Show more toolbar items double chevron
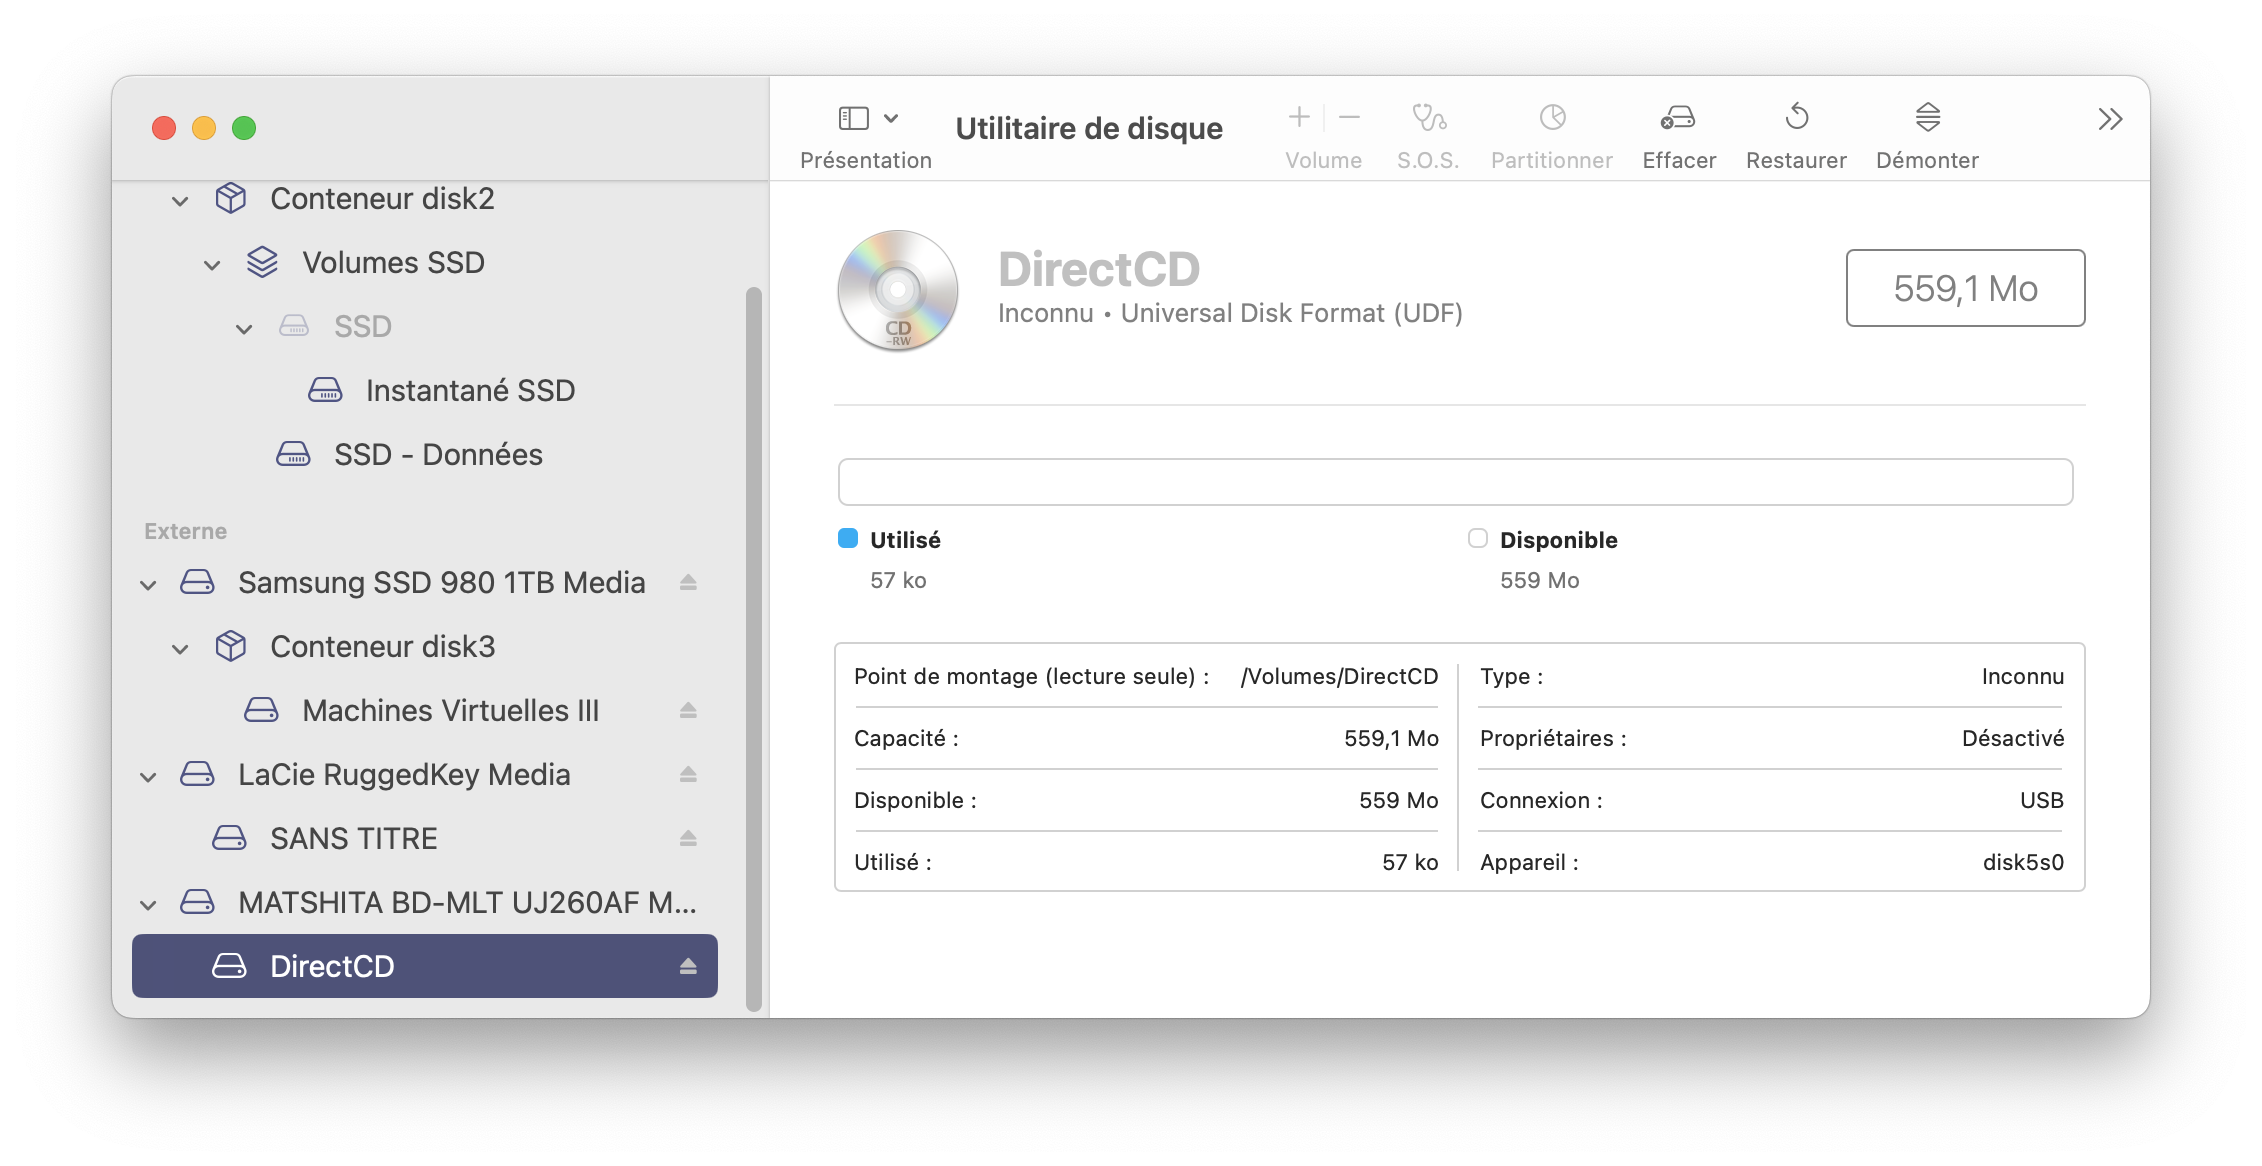This screenshot has width=2262, height=1166. click(x=2110, y=120)
